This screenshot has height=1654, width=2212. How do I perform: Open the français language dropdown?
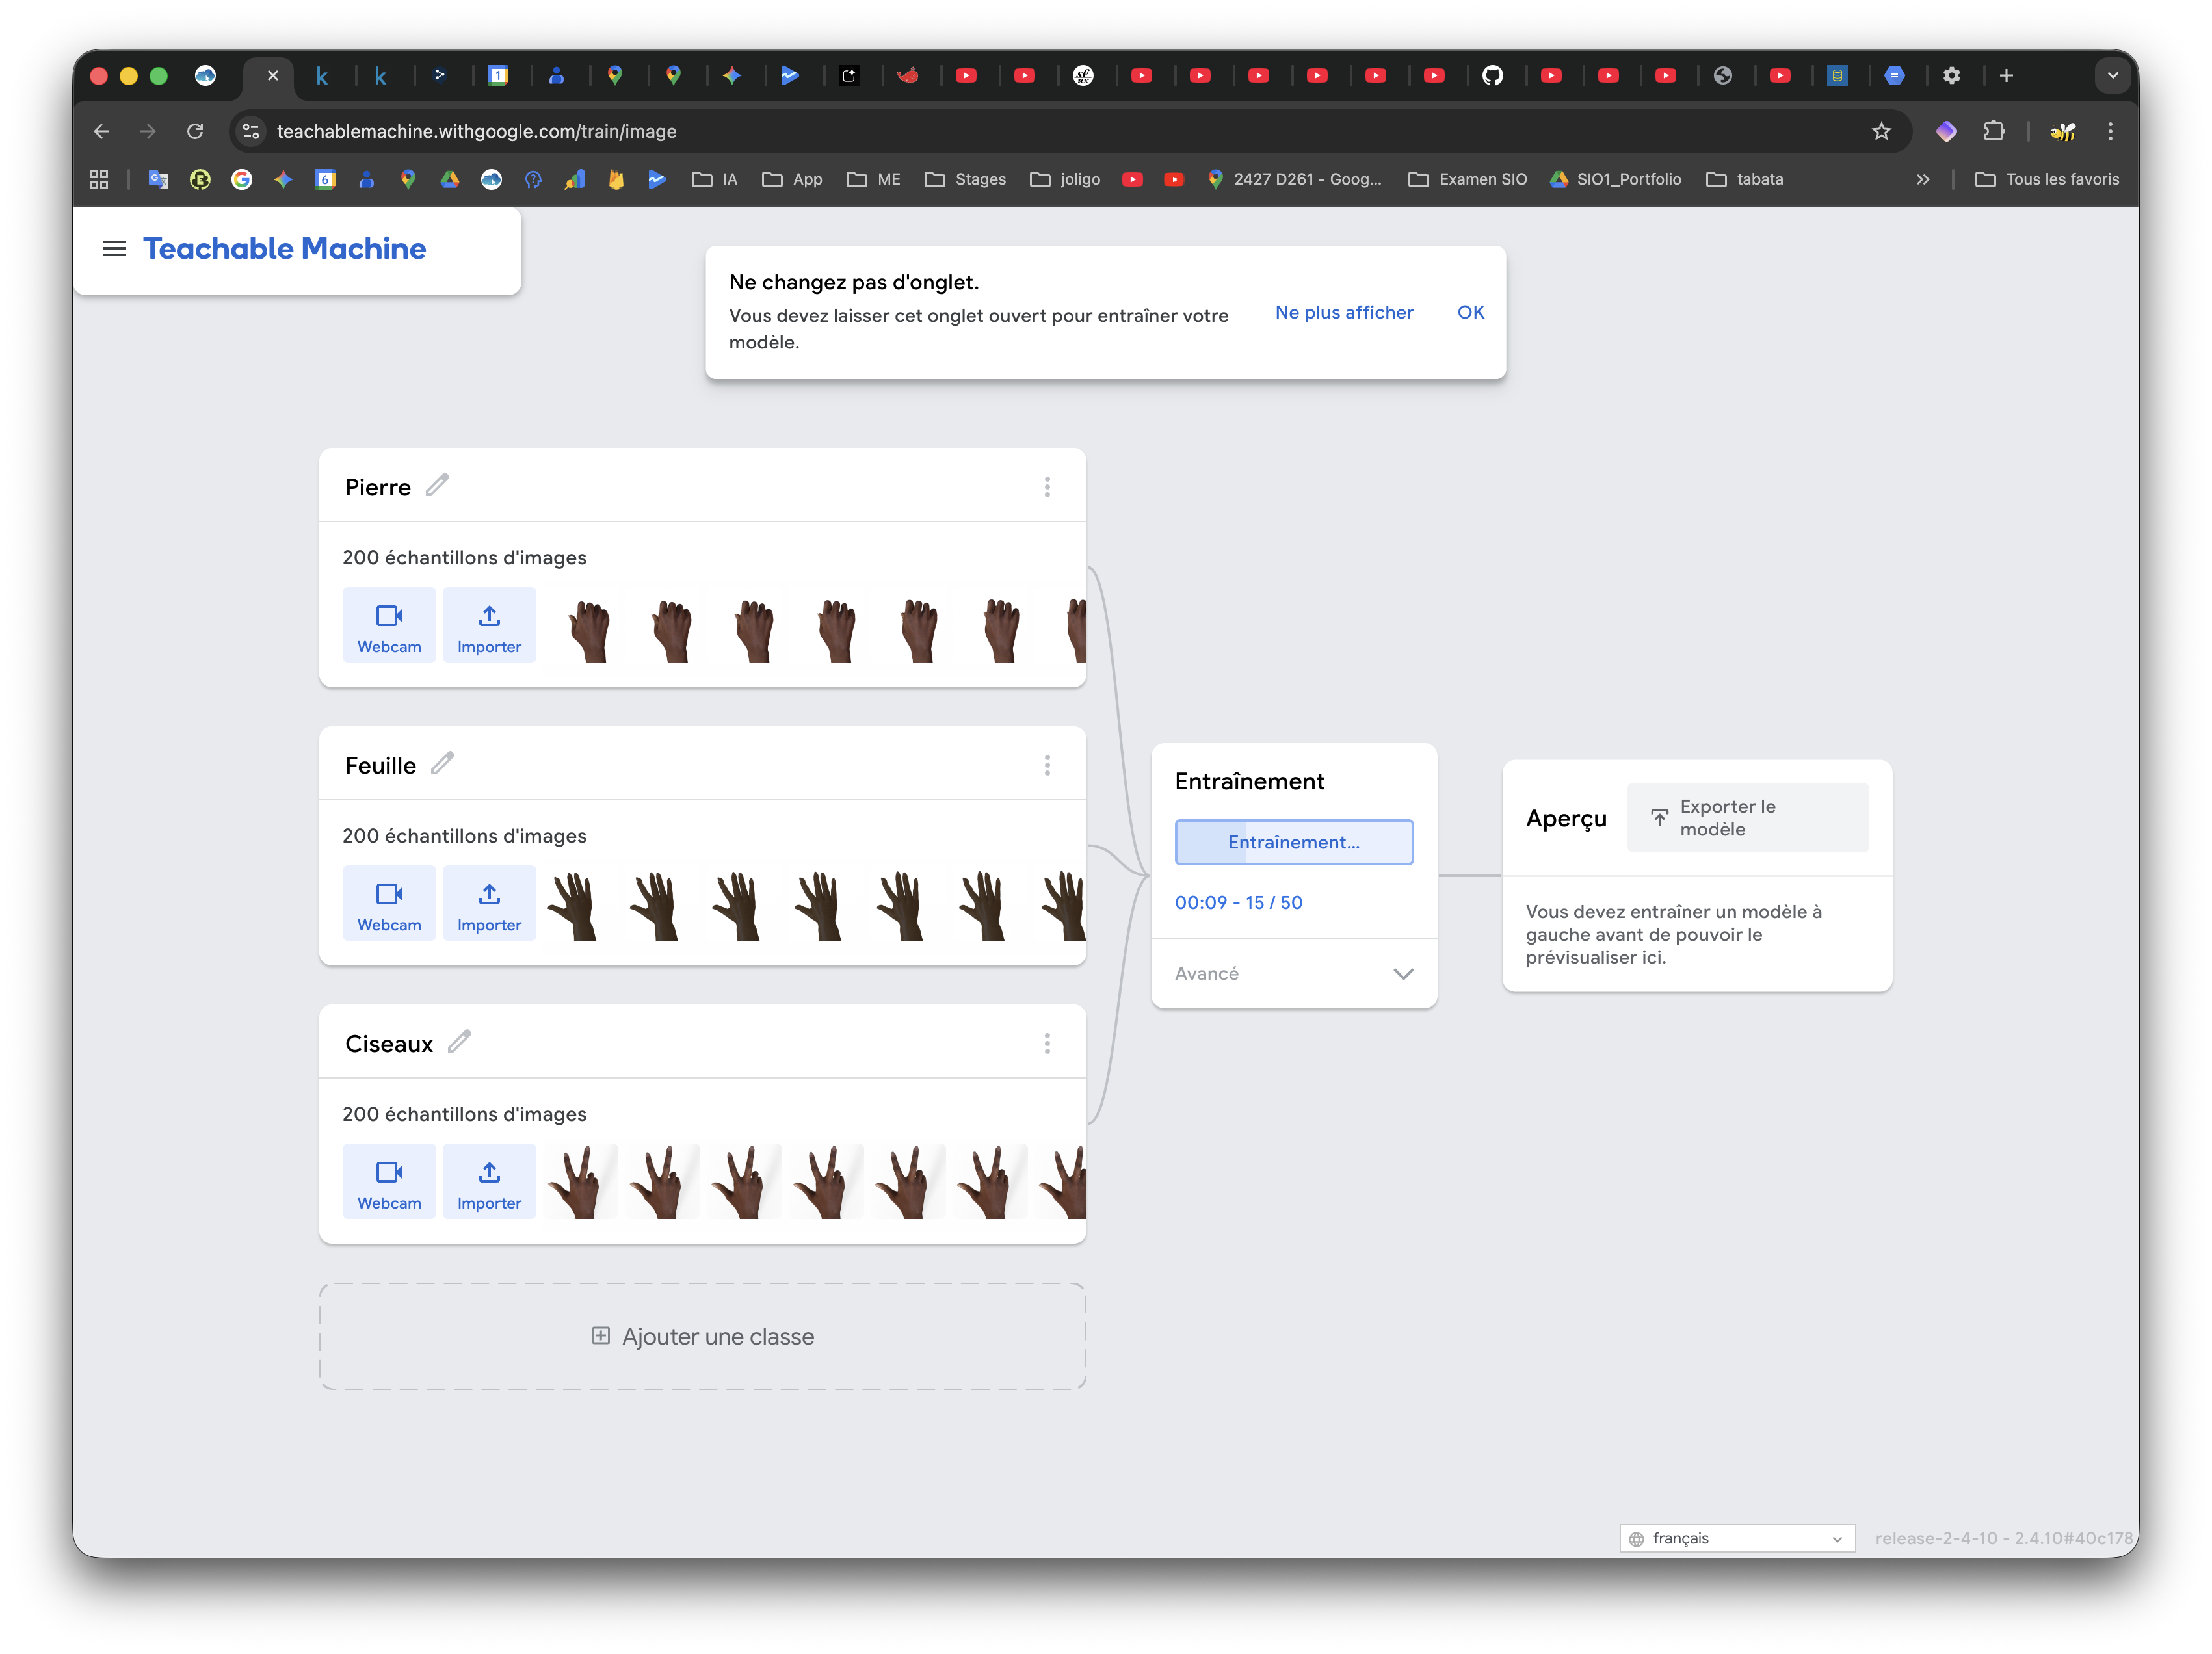[x=1737, y=1538]
